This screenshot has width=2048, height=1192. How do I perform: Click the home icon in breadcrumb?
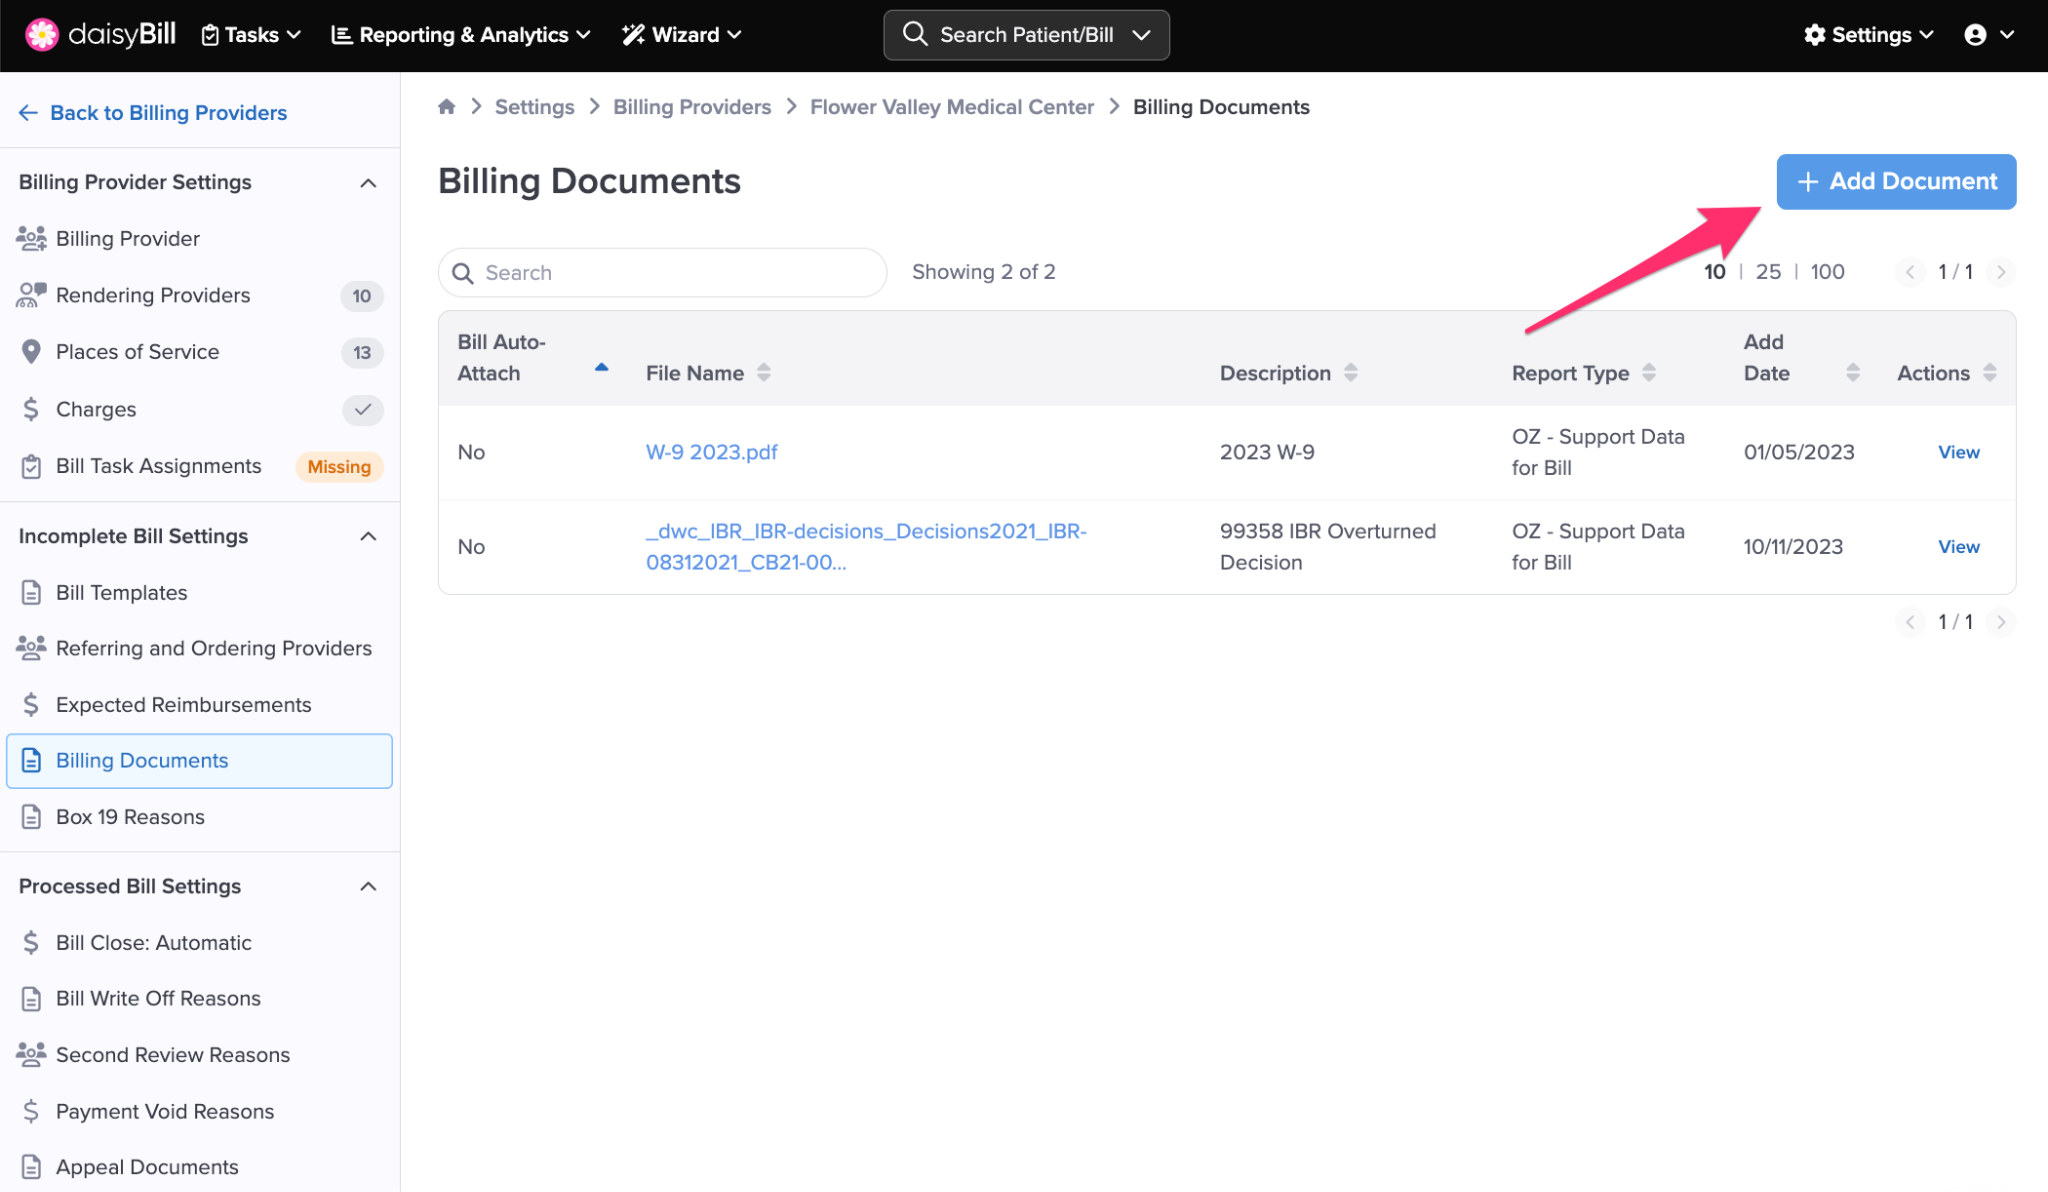tap(446, 107)
